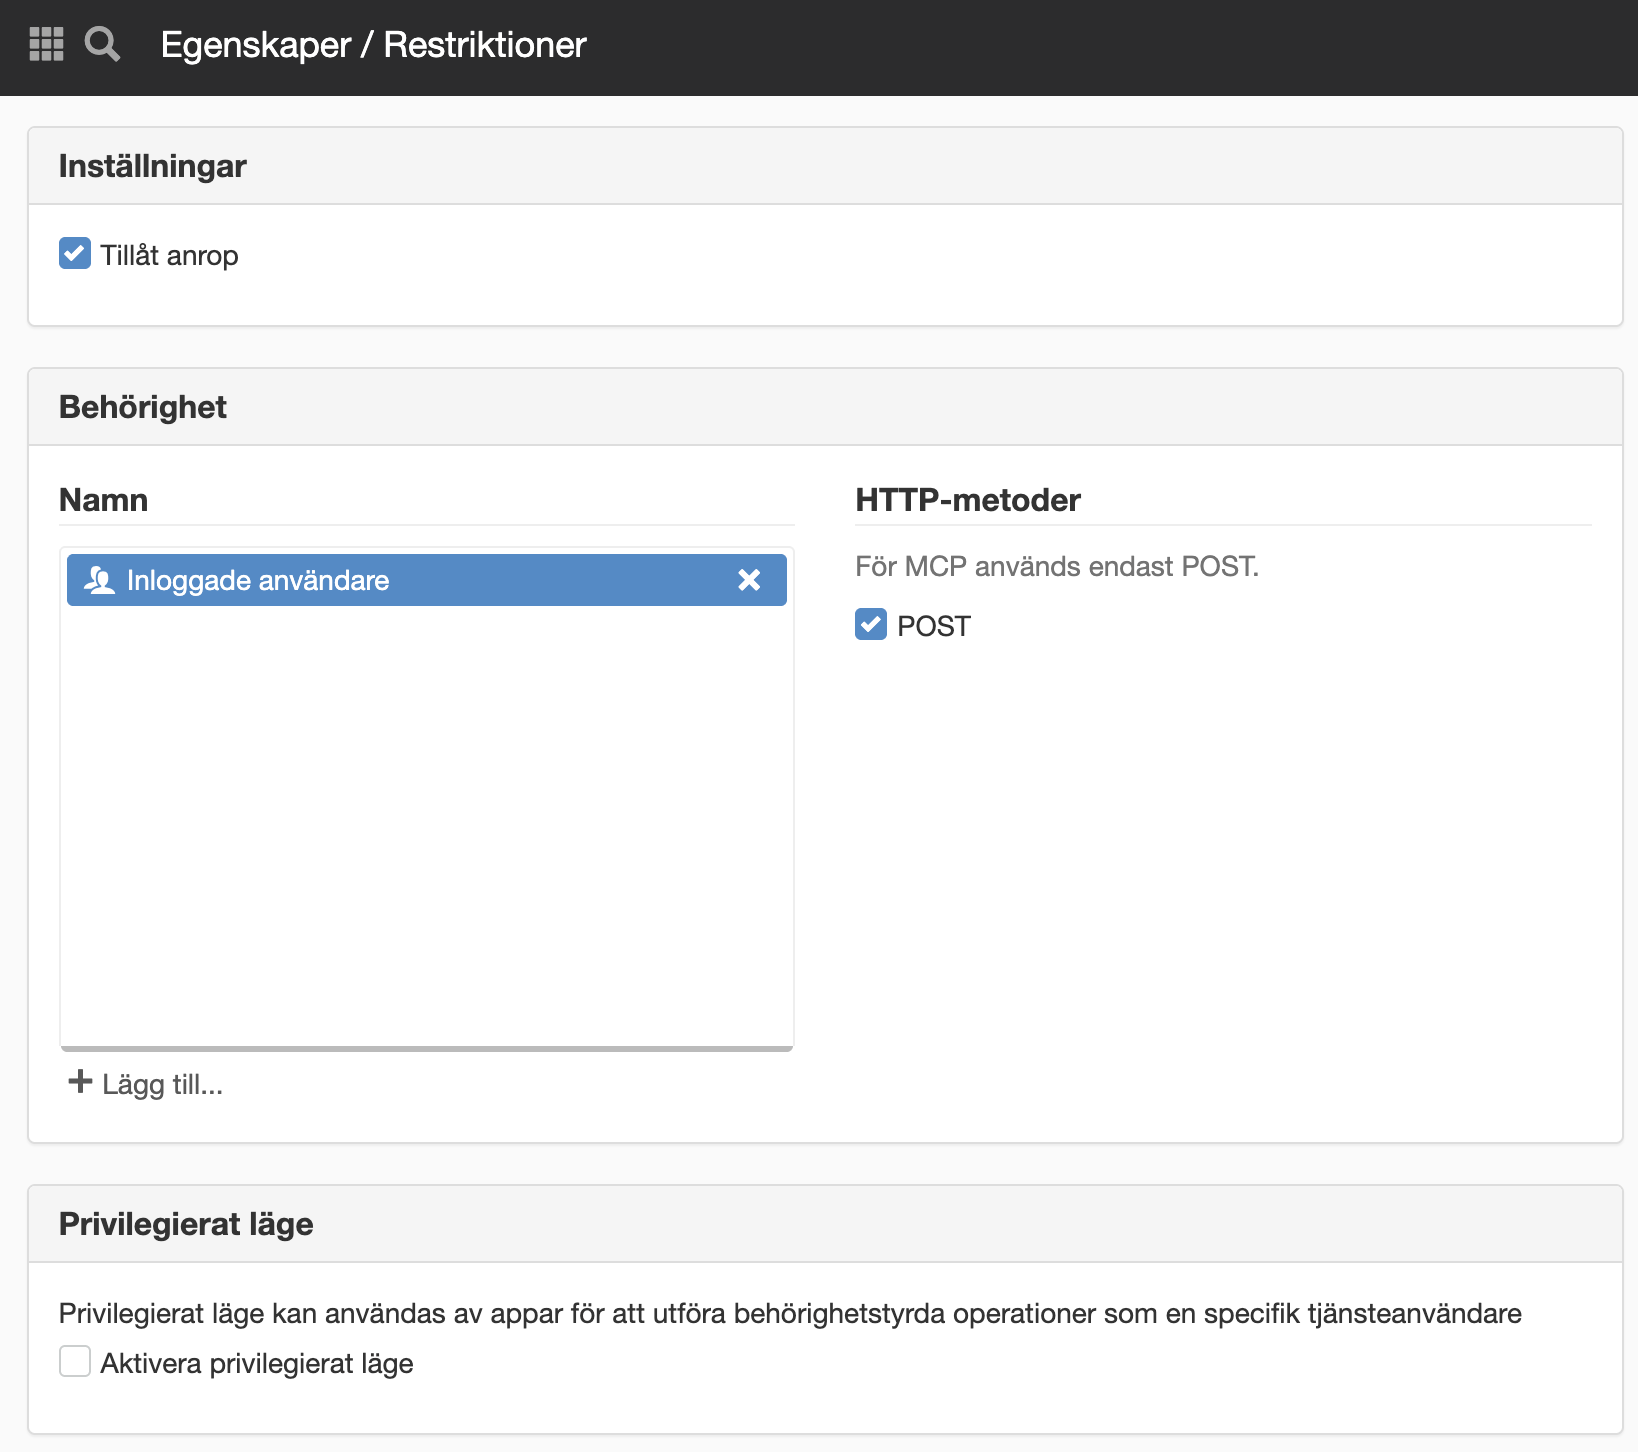Click the plus icon next to Lägg till
The image size is (1638, 1452).
tap(80, 1081)
